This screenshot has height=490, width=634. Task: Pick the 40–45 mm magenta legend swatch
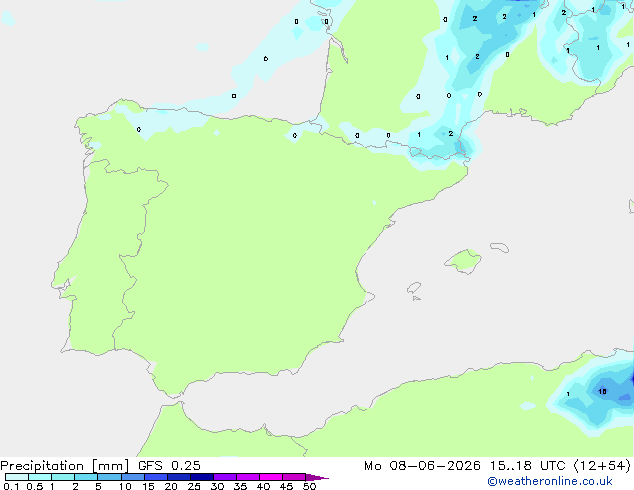point(271,477)
